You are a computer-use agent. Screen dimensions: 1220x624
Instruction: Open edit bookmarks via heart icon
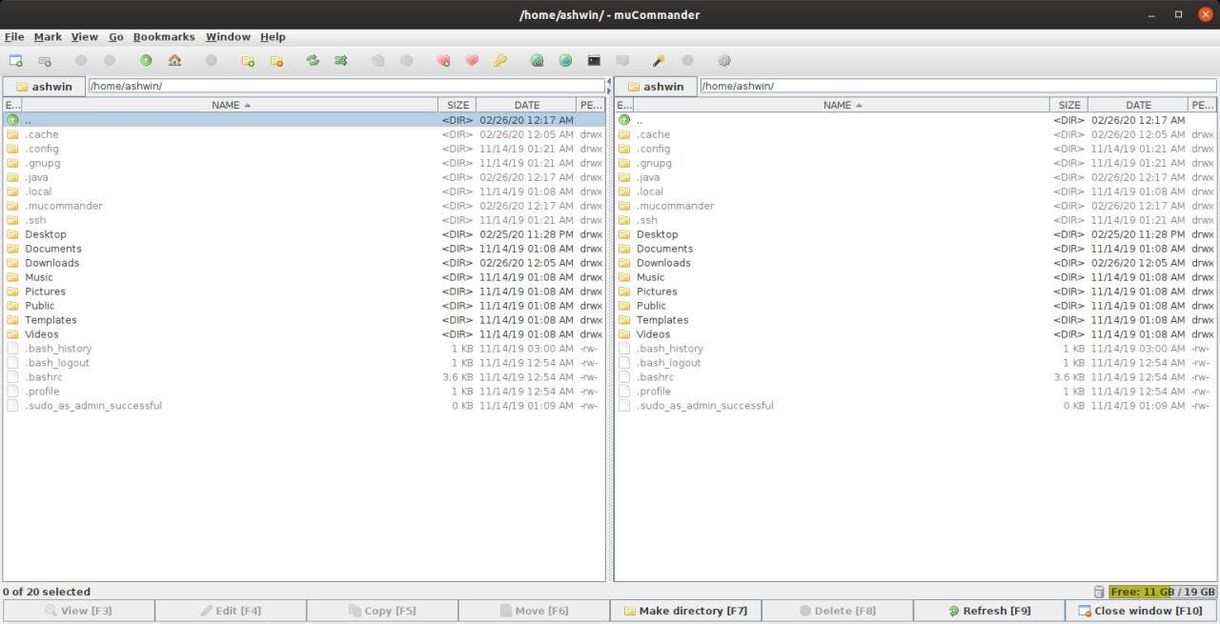click(472, 61)
